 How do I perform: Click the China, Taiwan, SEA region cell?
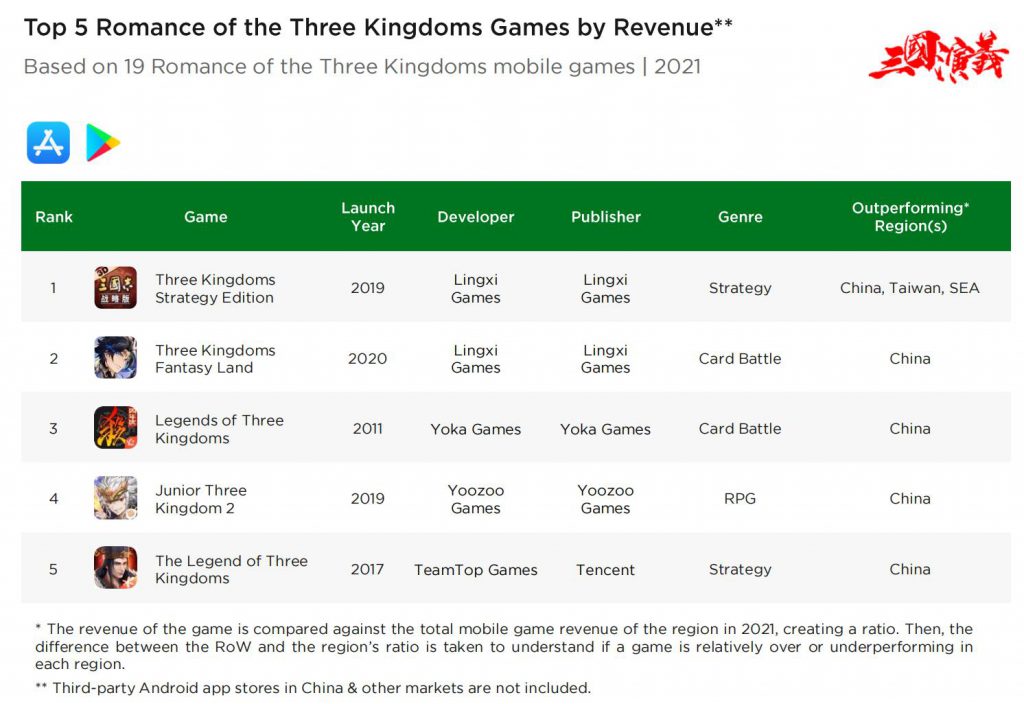click(910, 288)
